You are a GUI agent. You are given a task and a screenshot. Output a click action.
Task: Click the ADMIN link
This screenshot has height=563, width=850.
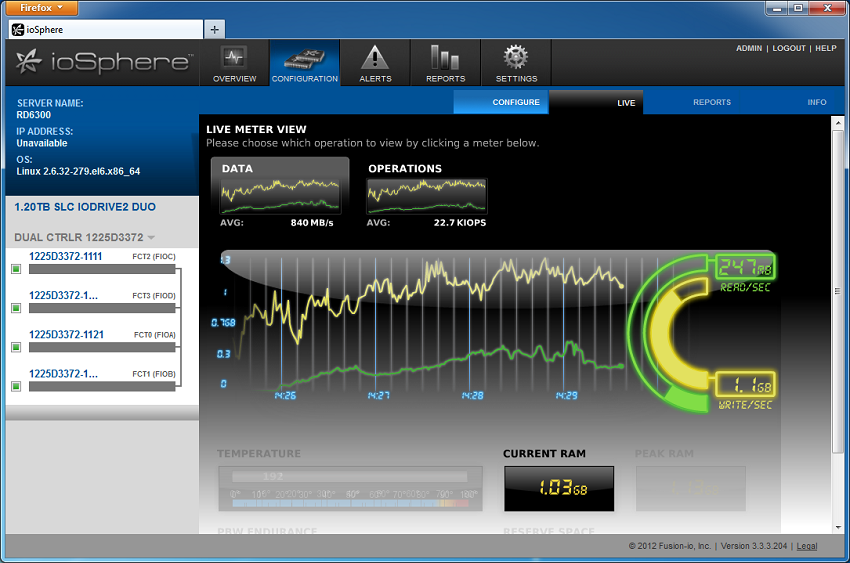pyautogui.click(x=749, y=48)
